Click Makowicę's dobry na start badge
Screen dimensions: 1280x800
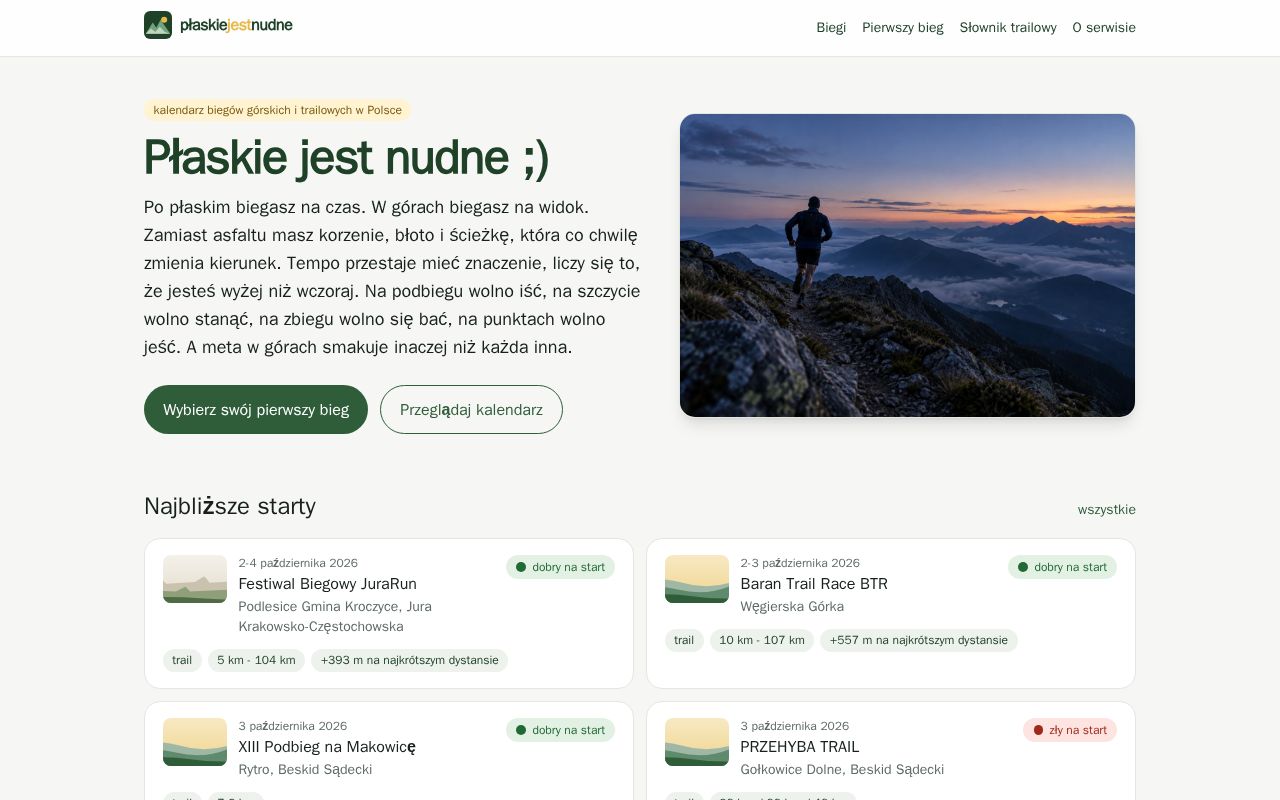(560, 730)
